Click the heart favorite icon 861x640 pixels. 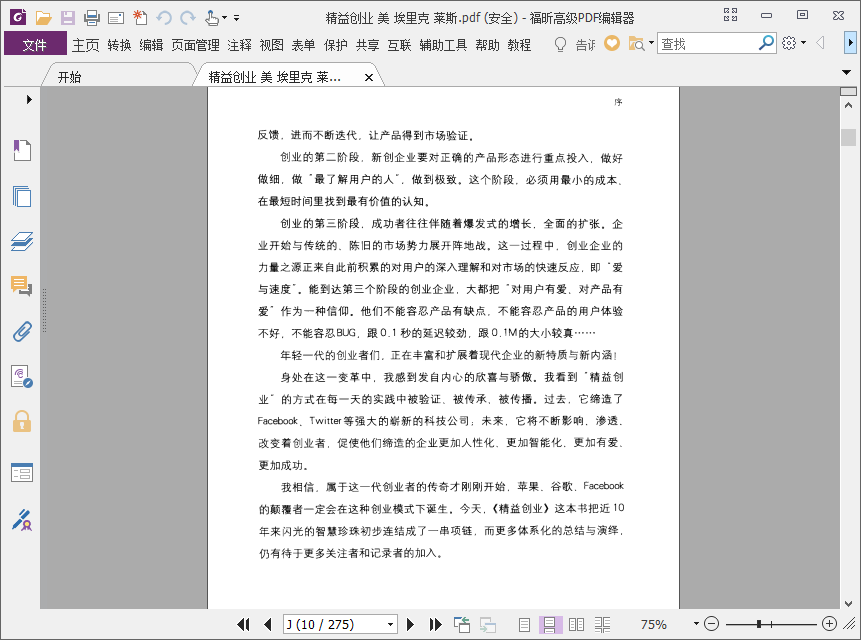coord(612,43)
